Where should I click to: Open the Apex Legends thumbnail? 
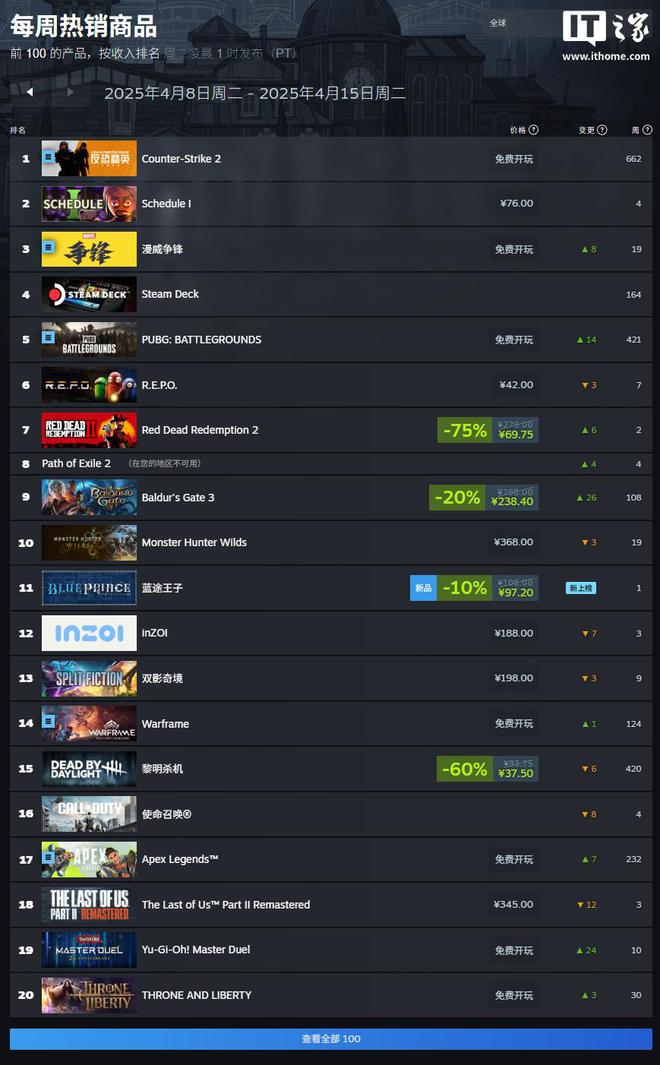(x=89, y=859)
